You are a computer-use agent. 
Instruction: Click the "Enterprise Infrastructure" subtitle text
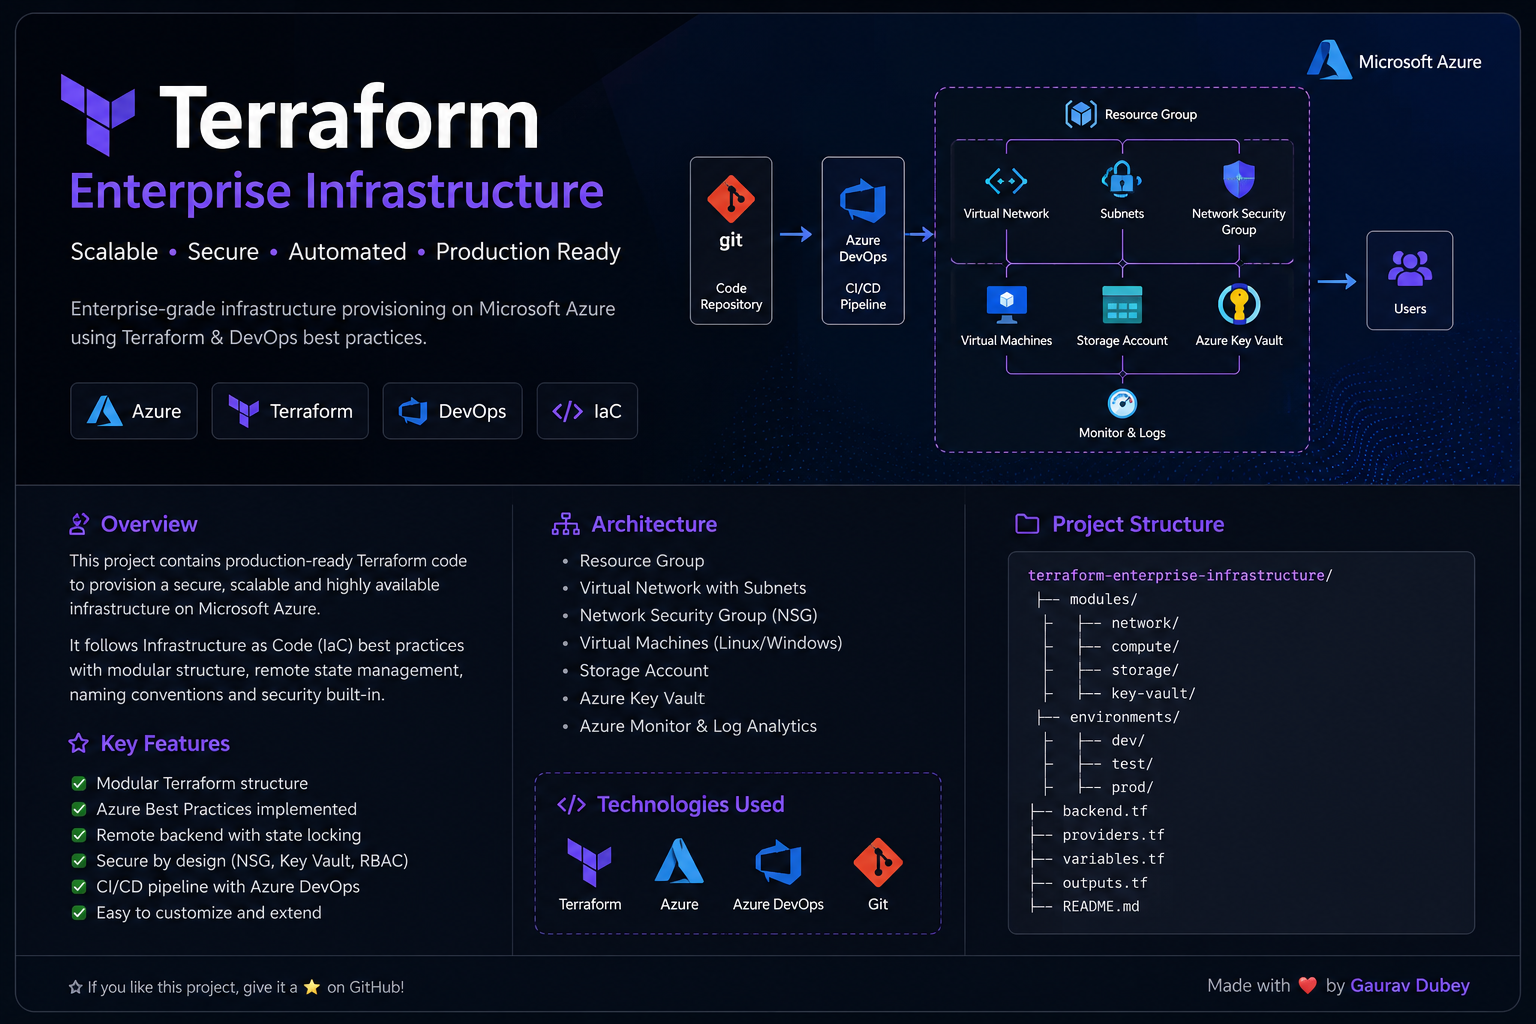[337, 191]
